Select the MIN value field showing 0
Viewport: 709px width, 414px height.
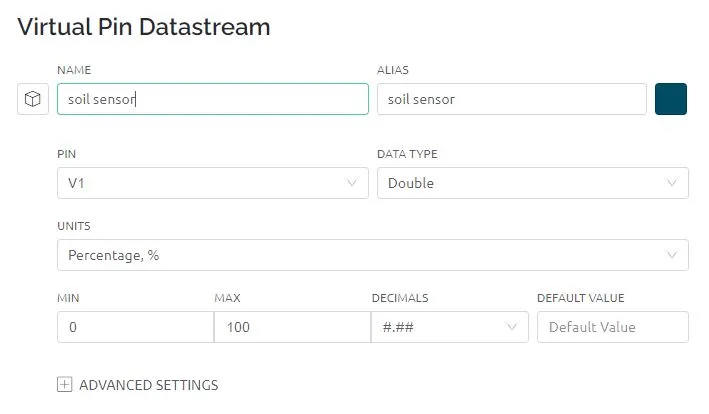[x=135, y=327]
